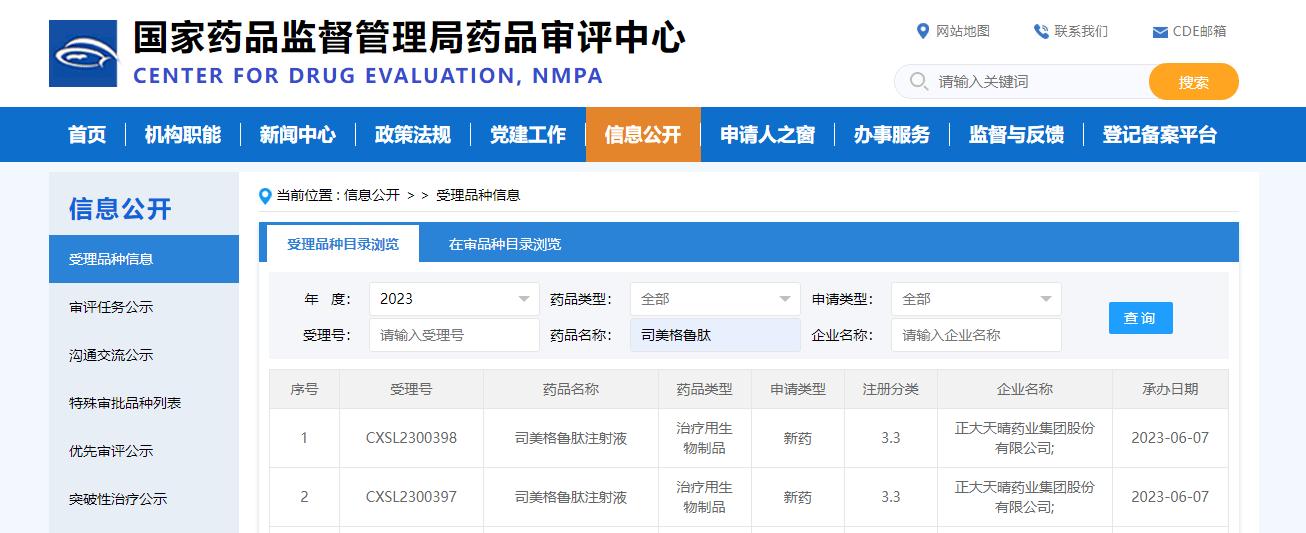Open 办事服务 menu
This screenshot has width=1306, height=533.
(x=892, y=135)
